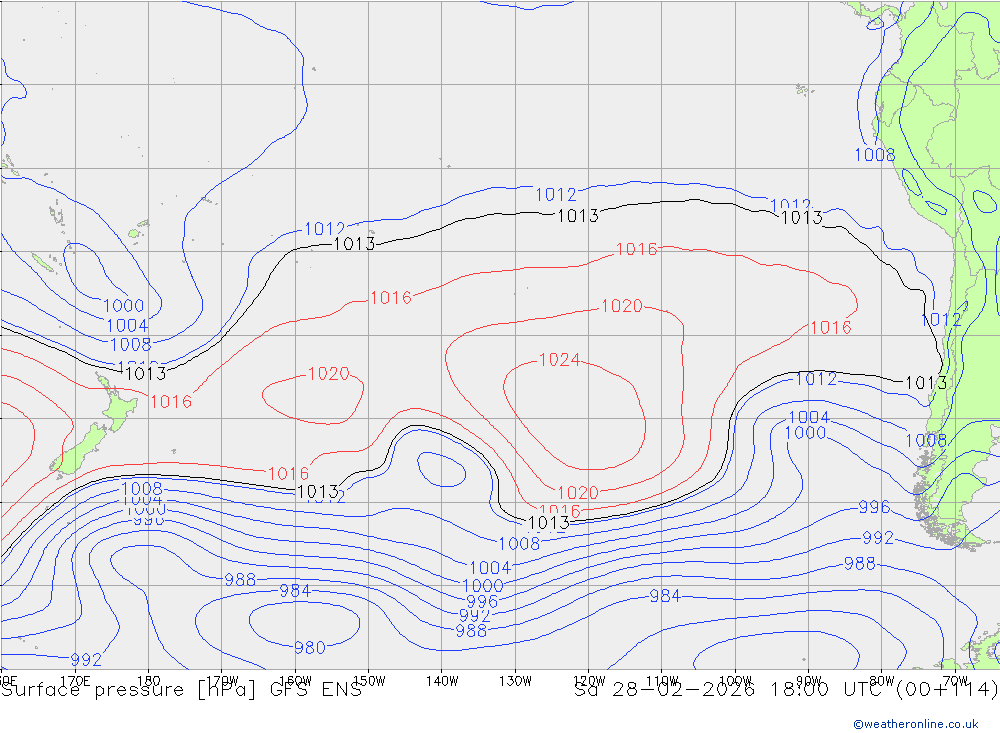Select the 140W longitude axis label
The height and width of the screenshot is (733, 1000).
click(442, 681)
